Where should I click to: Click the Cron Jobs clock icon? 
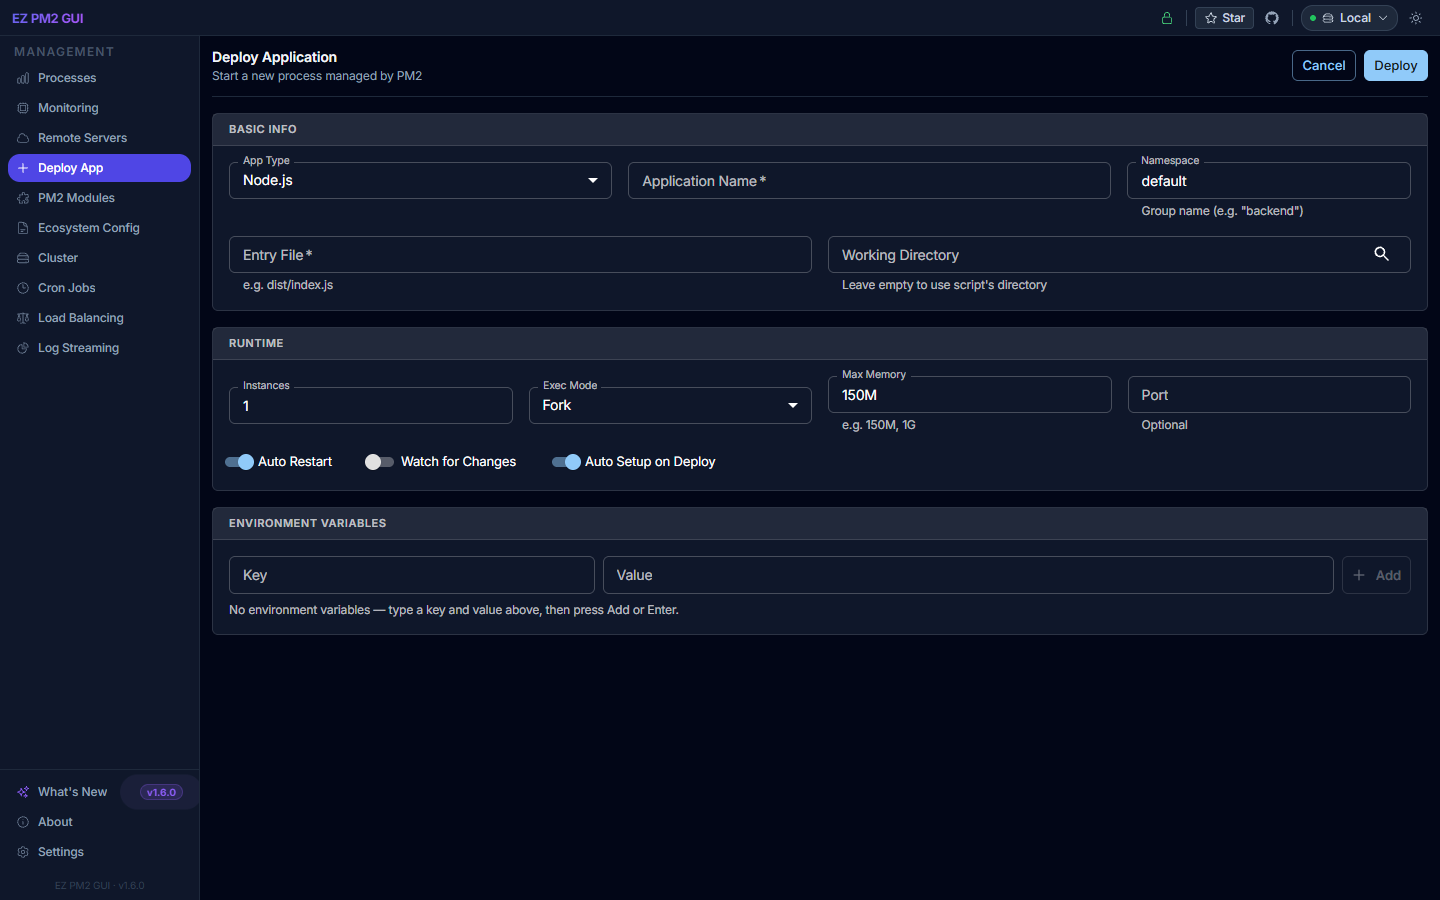click(x=23, y=288)
